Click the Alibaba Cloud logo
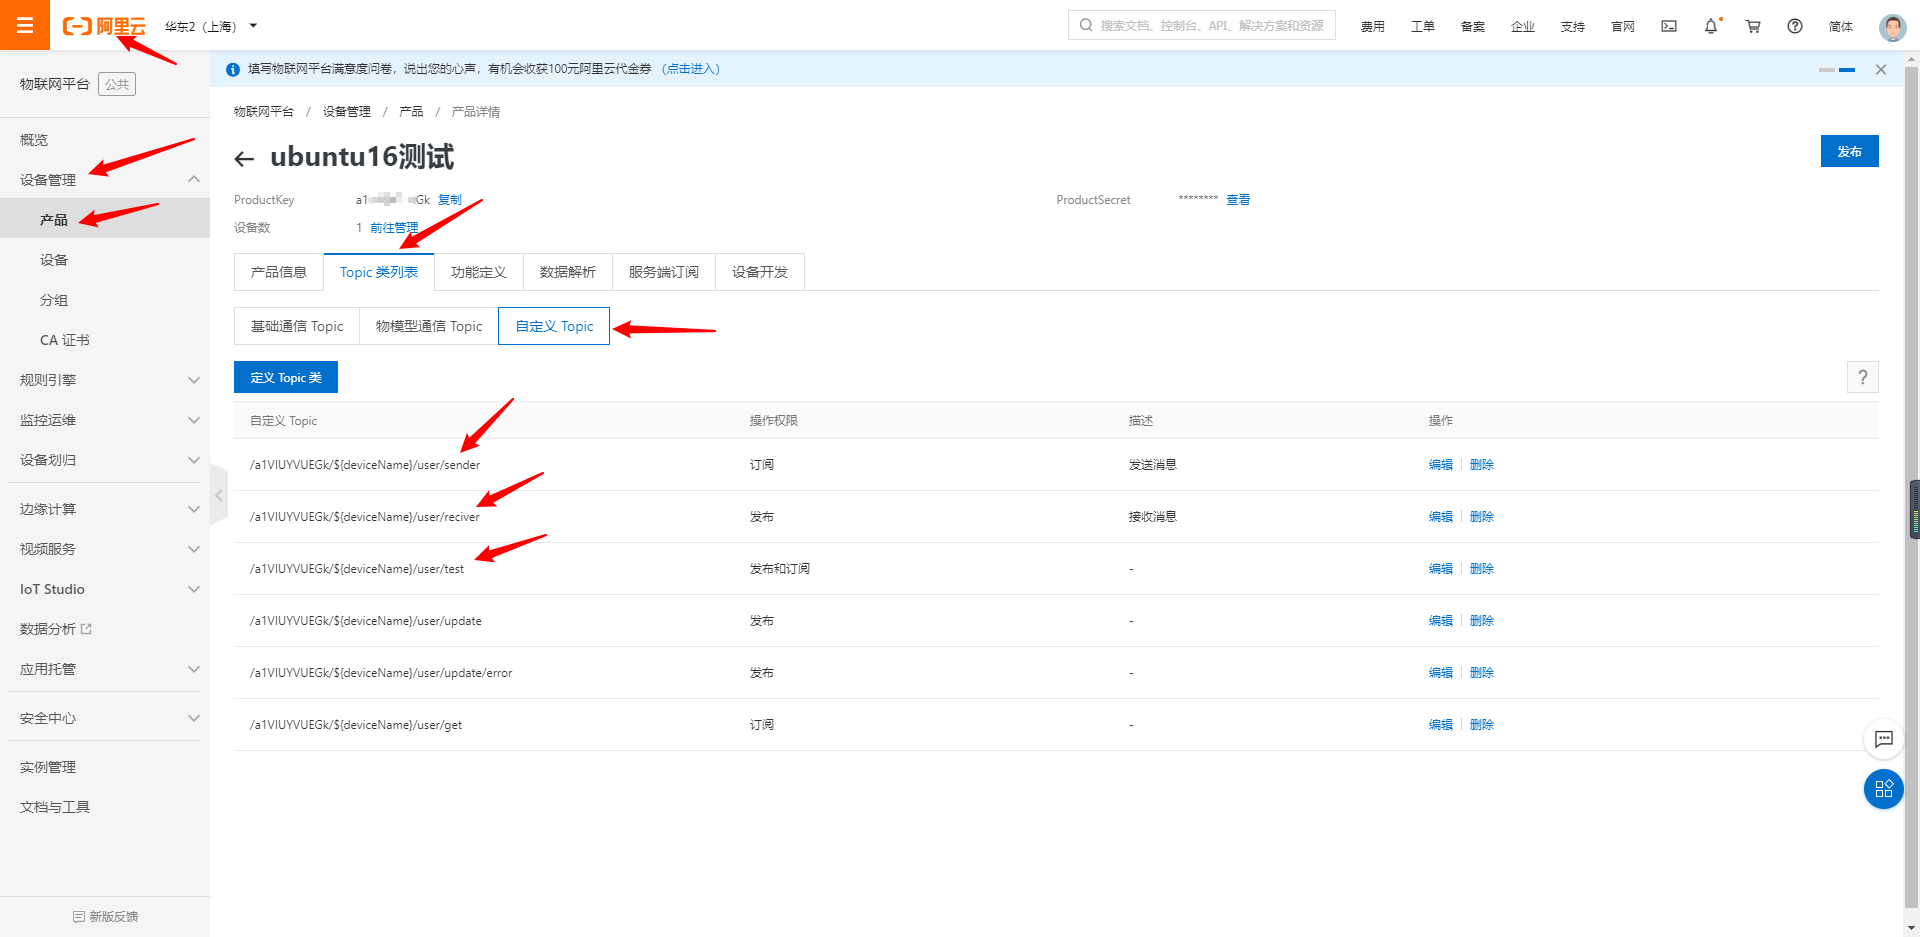 pyautogui.click(x=104, y=26)
